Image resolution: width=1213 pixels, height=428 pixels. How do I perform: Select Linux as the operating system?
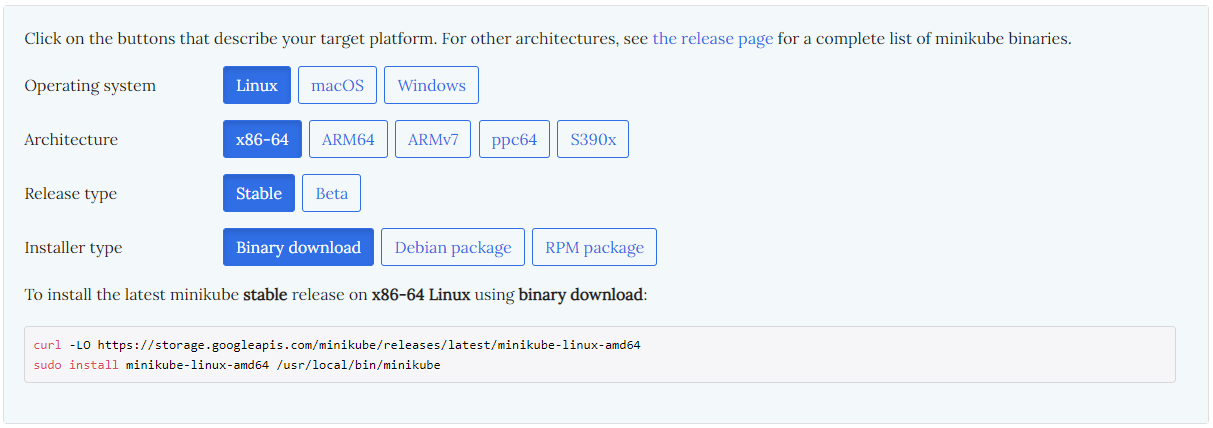click(x=257, y=85)
